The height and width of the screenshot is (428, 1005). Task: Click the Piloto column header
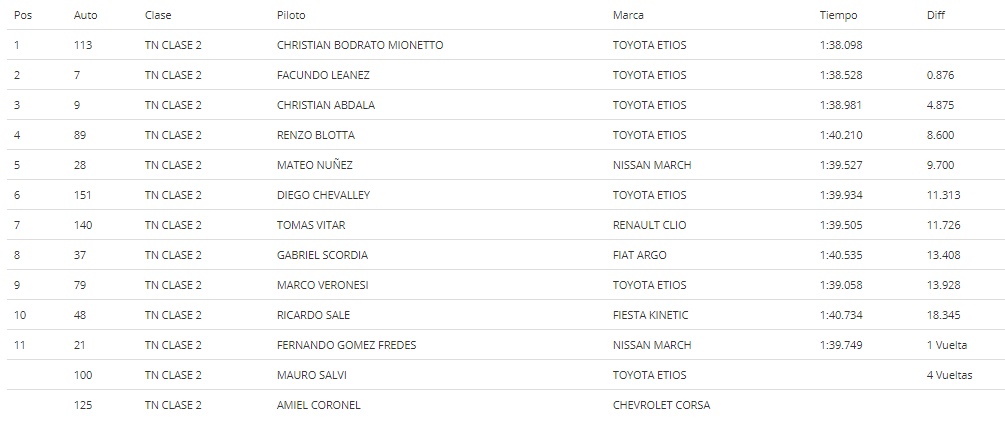291,15
